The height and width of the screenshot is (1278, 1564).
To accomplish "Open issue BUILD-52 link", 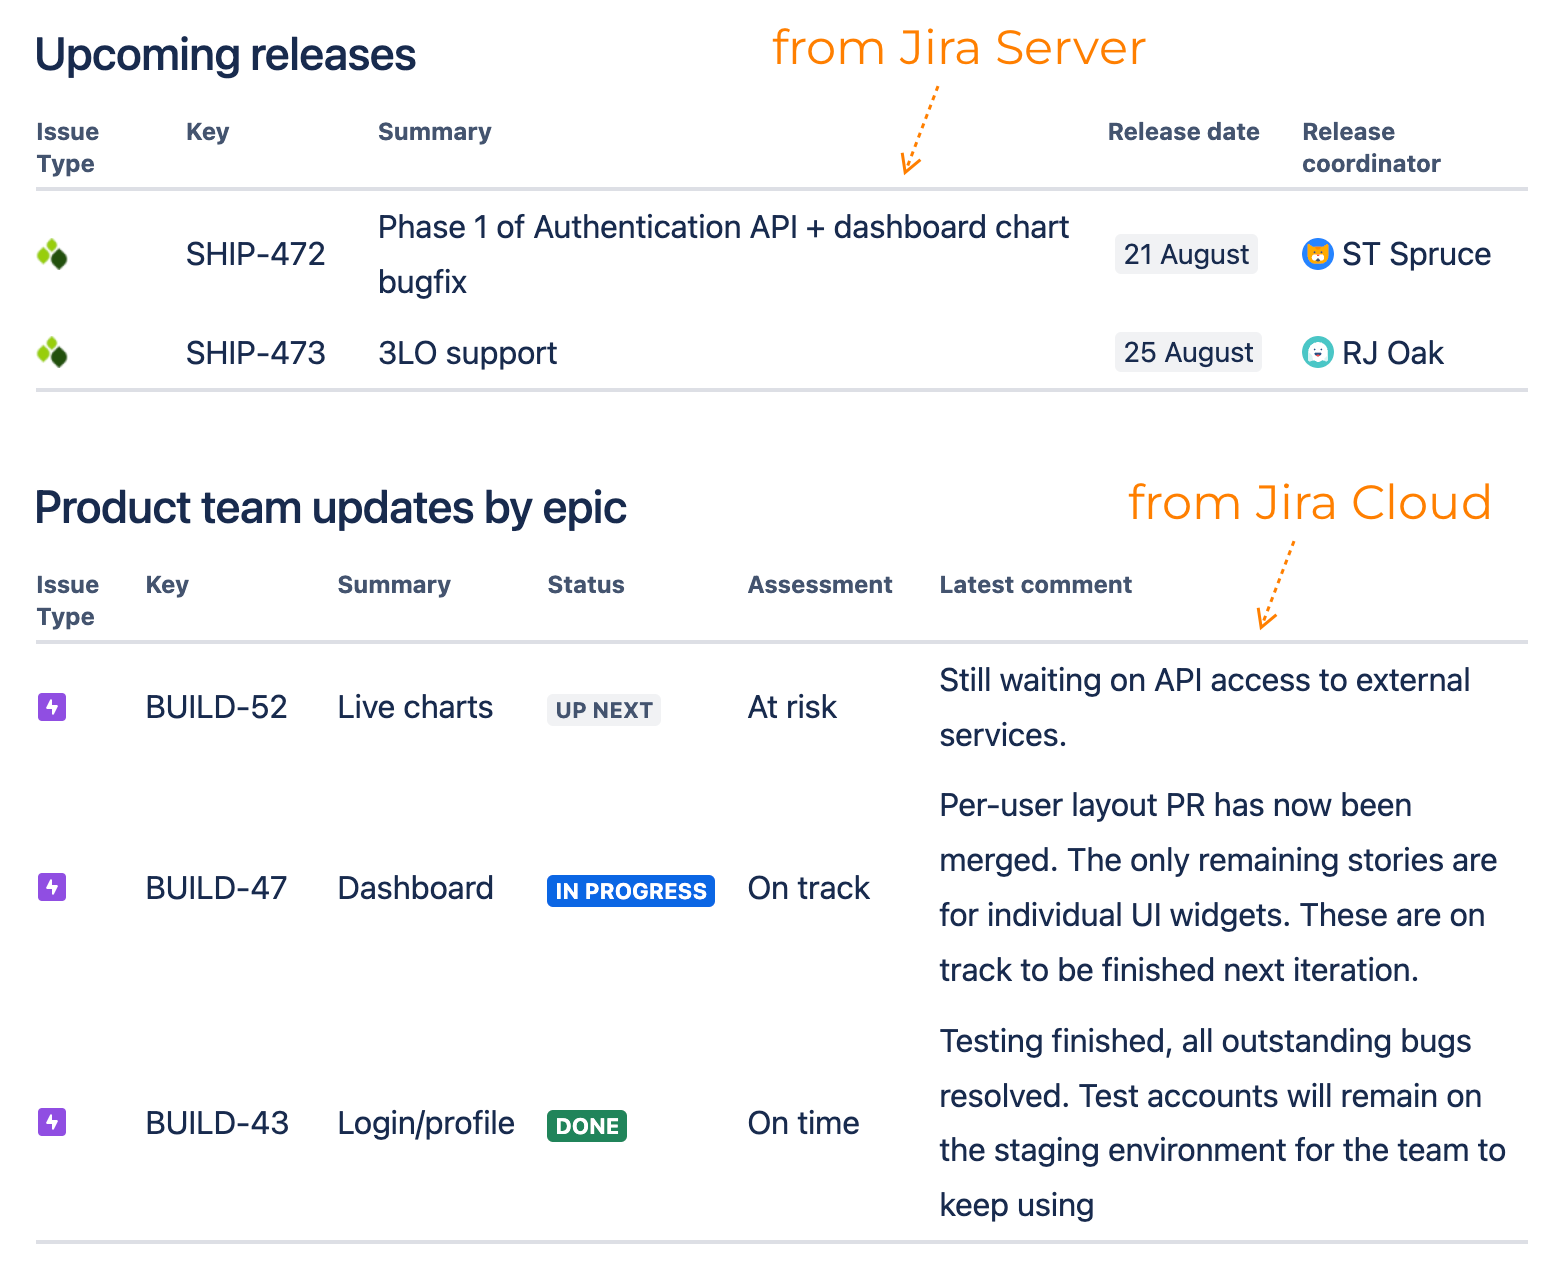I will [x=216, y=707].
